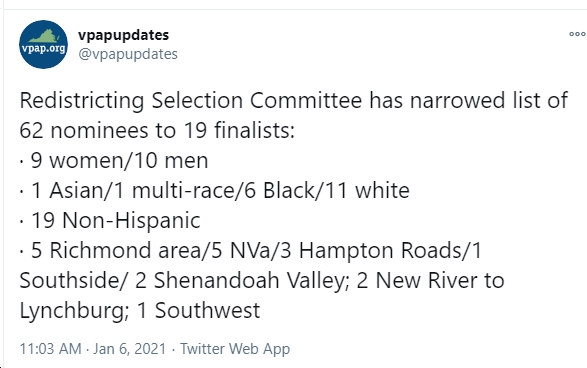Click the vpap.org text inside the avatar
587x368 pixels.
pyautogui.click(x=43, y=49)
